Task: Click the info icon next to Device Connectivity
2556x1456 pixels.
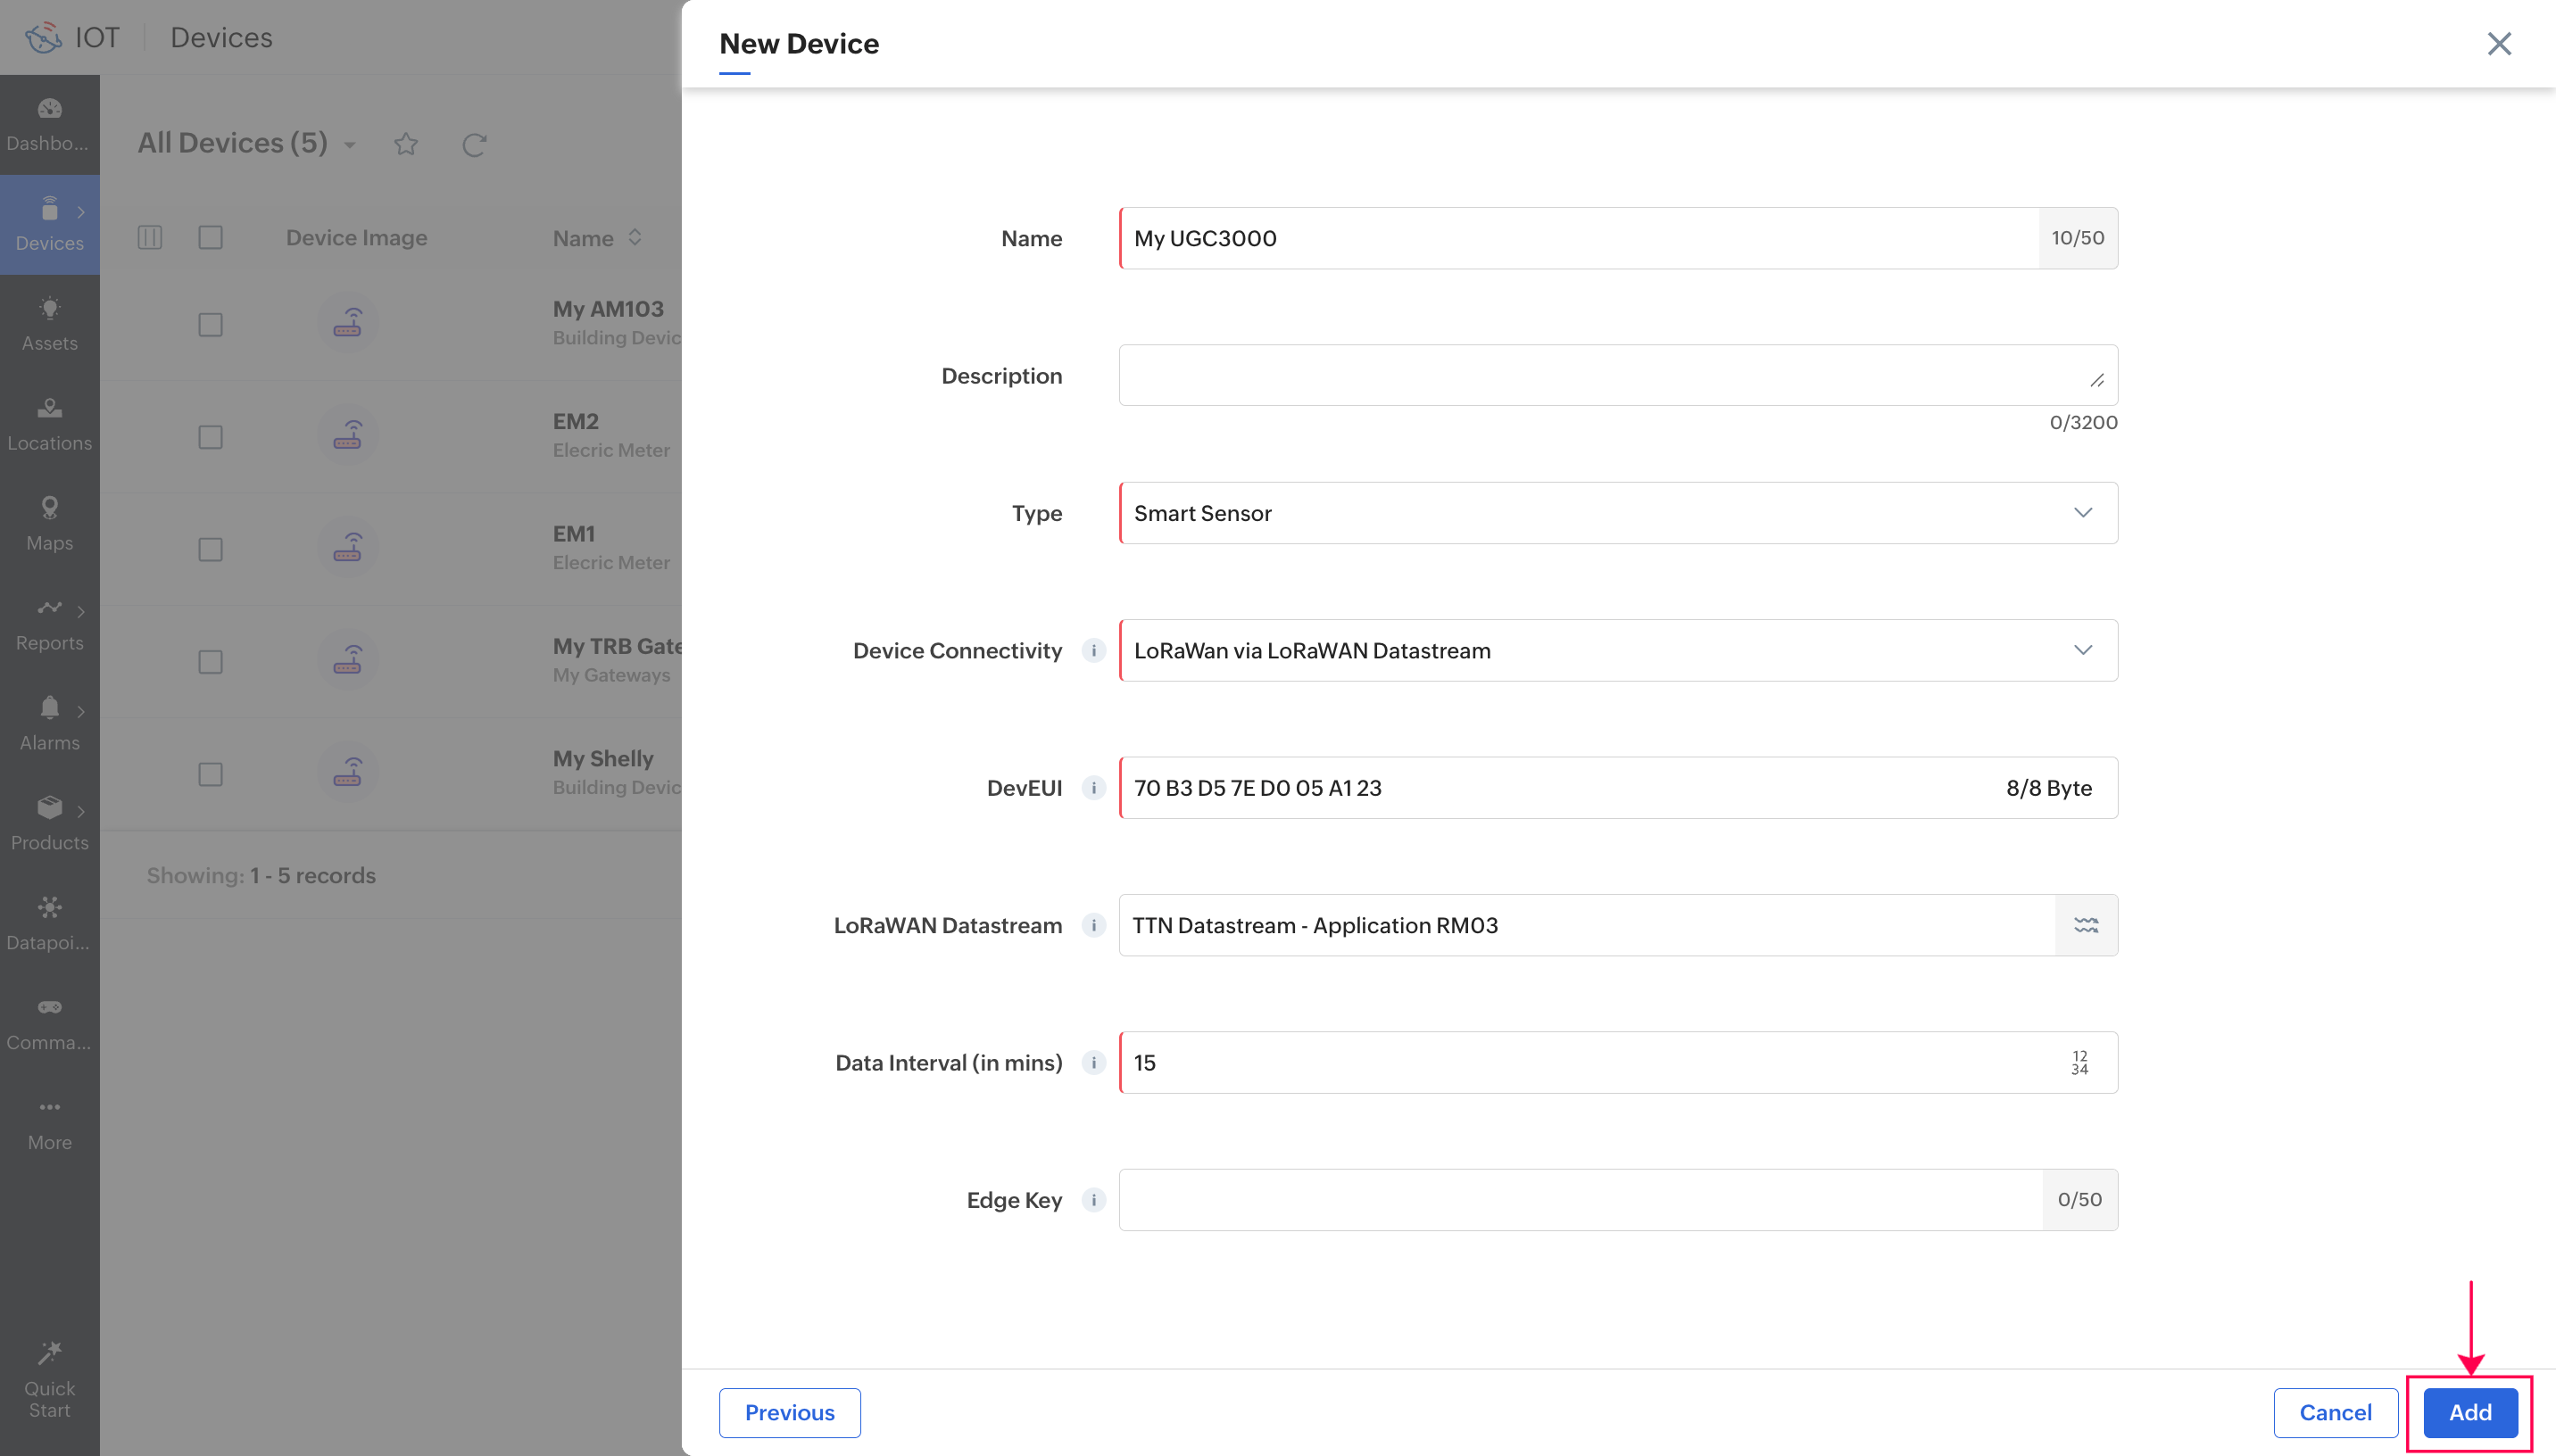Action: [x=1093, y=651]
